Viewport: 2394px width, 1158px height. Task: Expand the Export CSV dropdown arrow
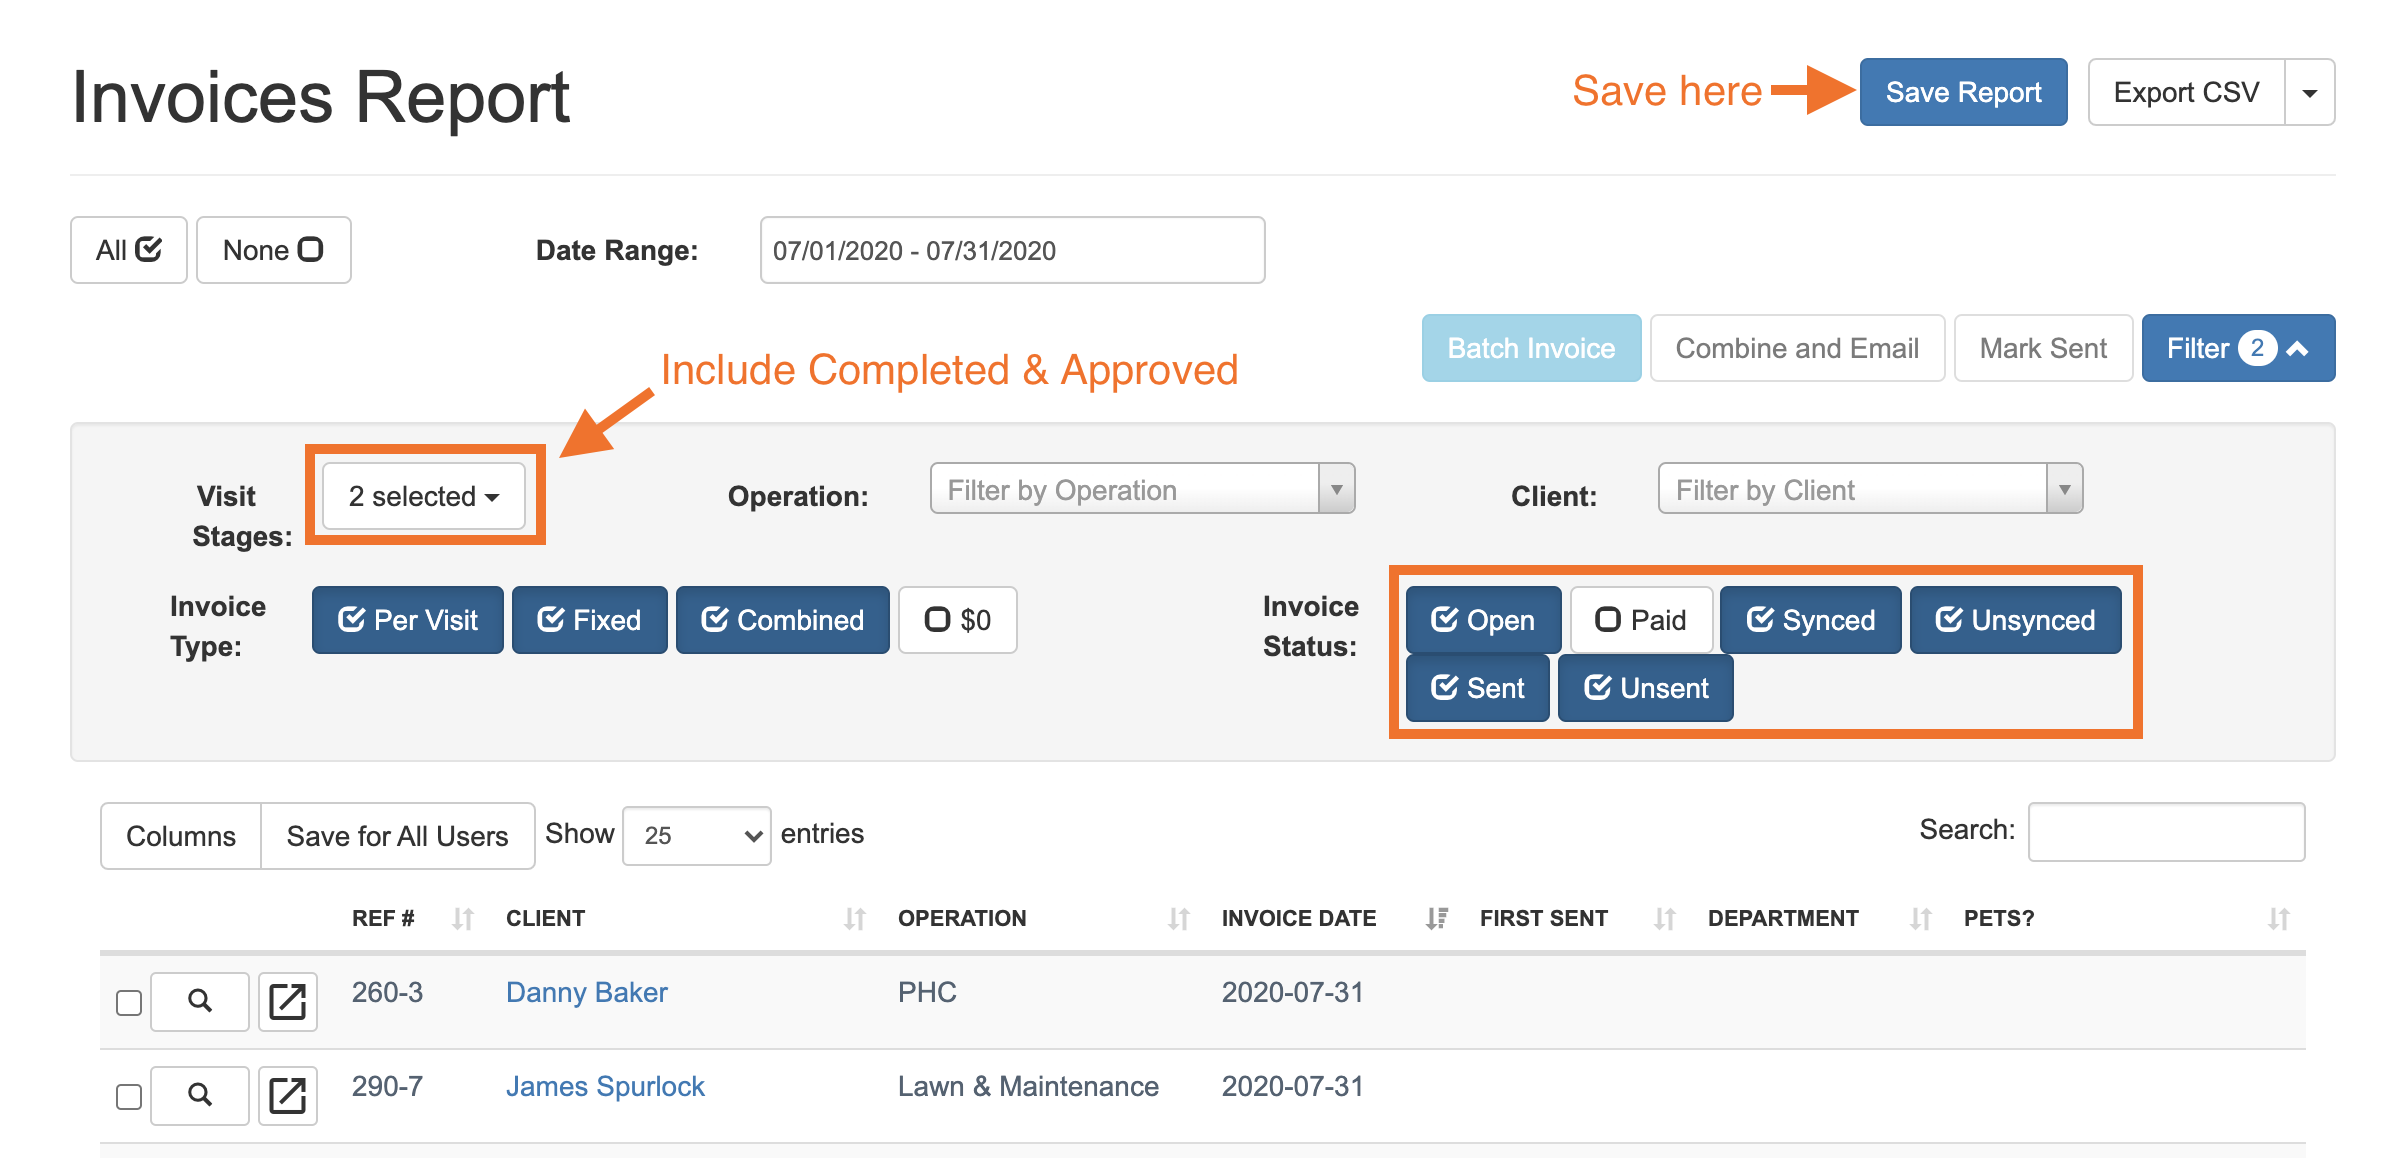2309,93
